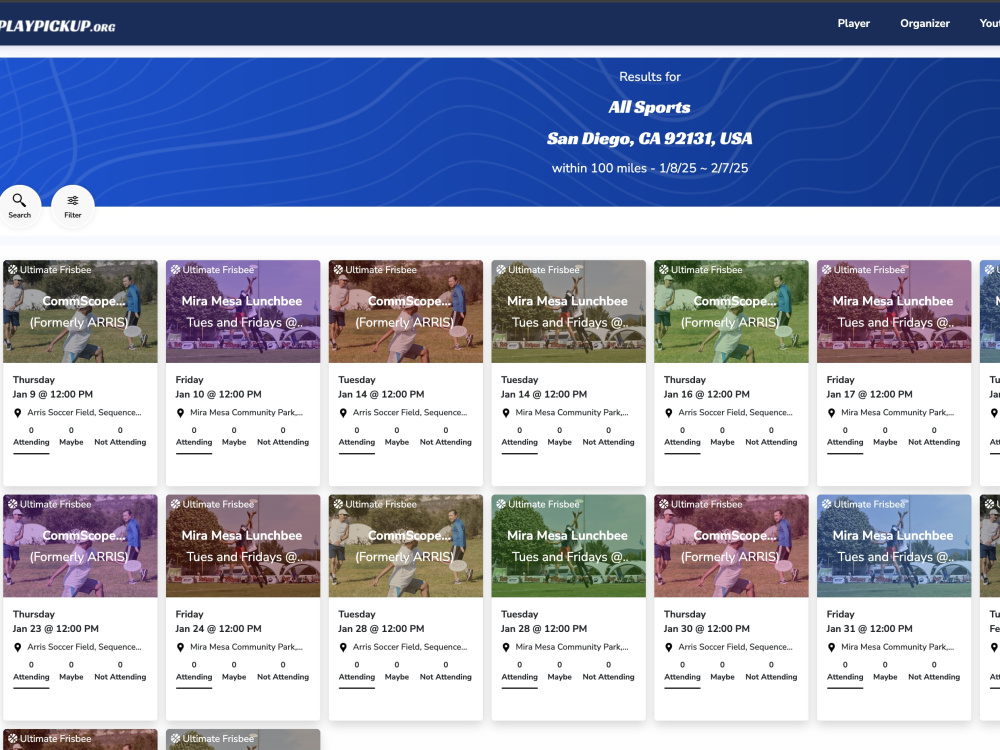Click the frisbee icon on Jan 10 card
Viewport: 1000px width, 750px height.
point(175,270)
